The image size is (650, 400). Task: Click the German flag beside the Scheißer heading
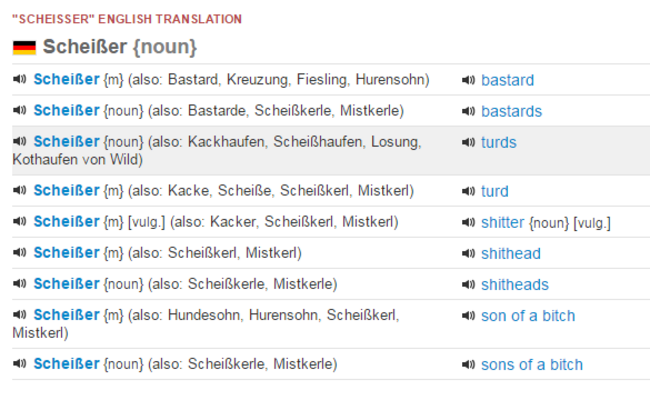(24, 47)
